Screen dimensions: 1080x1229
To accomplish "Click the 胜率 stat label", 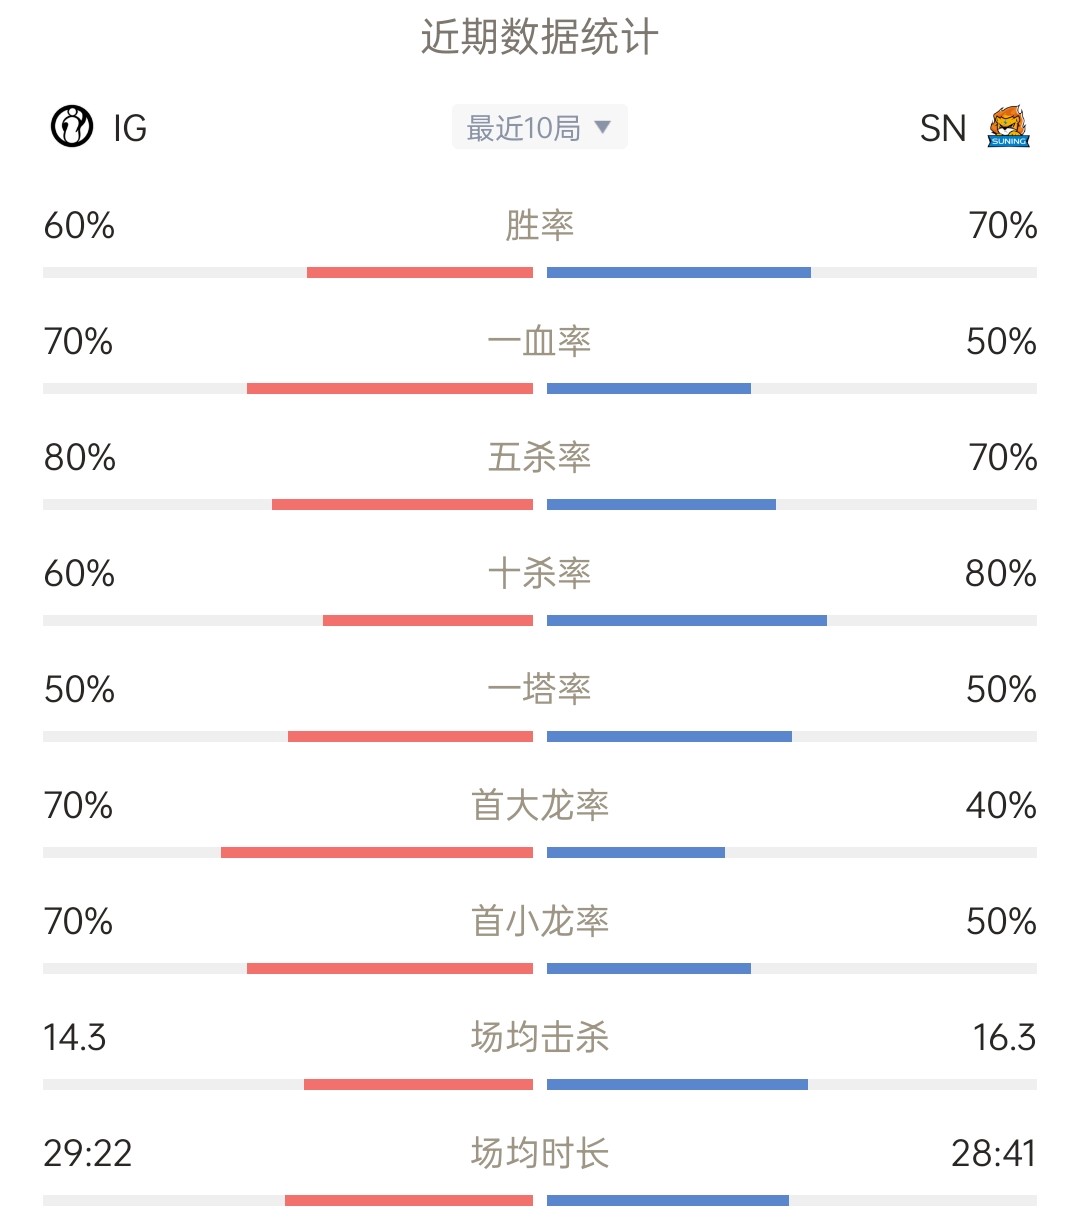I will tap(540, 225).
